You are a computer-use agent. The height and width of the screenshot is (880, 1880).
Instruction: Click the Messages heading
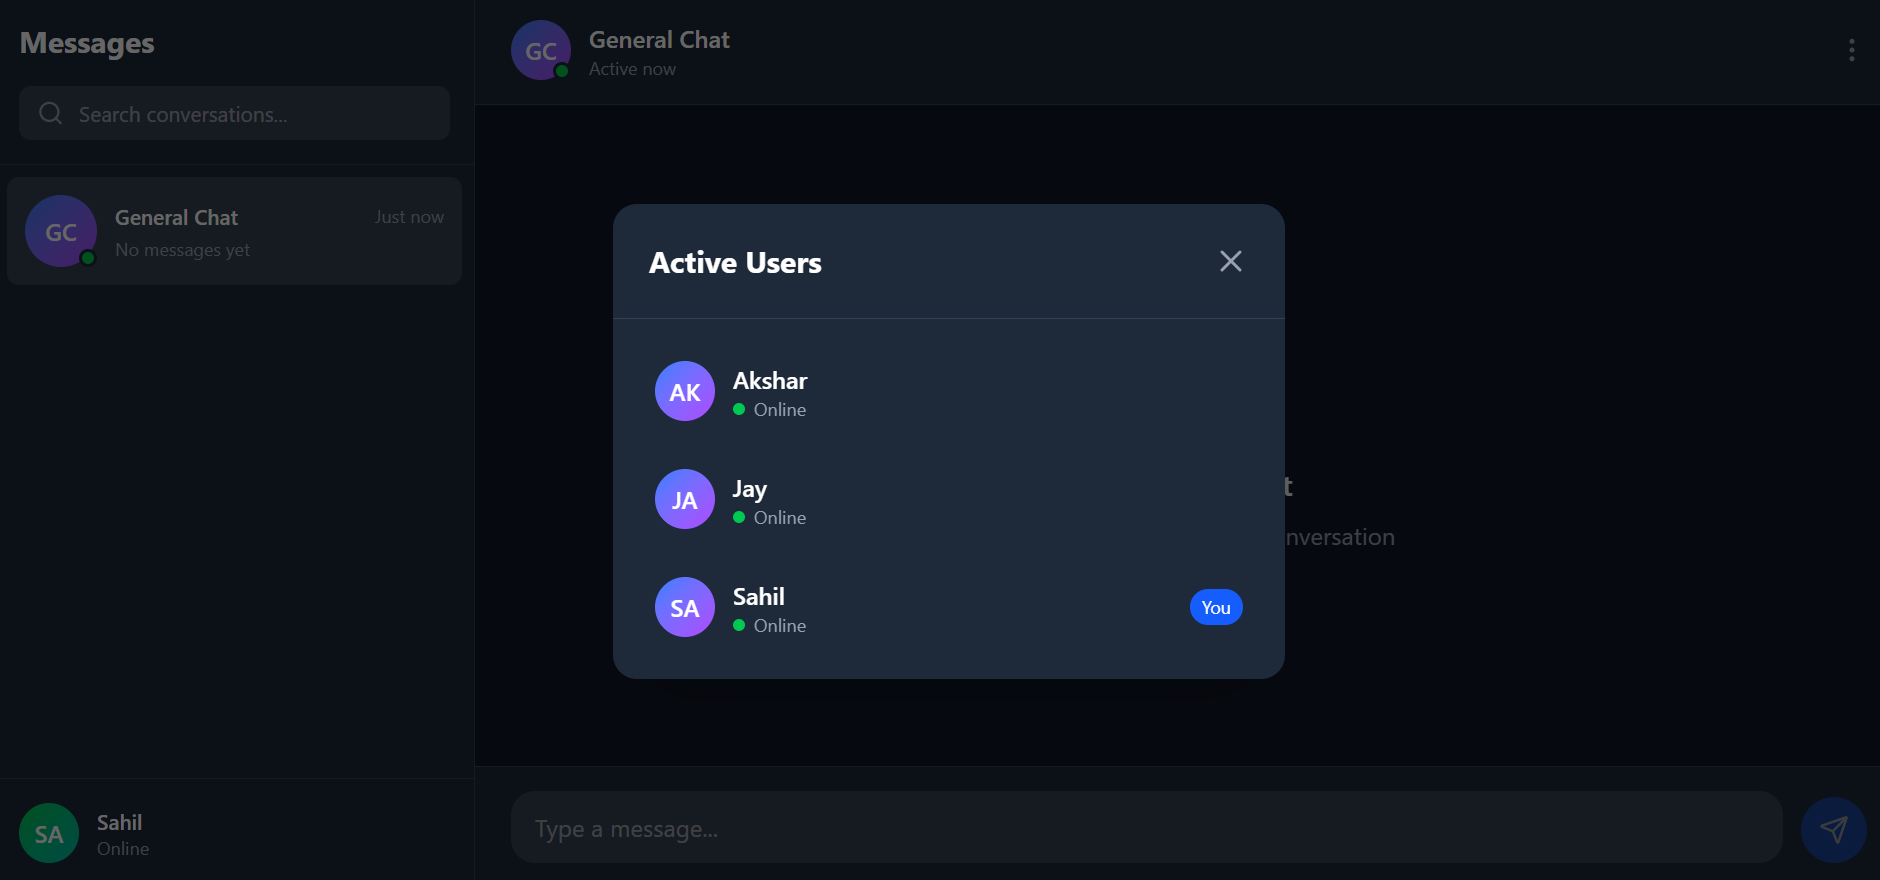tap(87, 43)
